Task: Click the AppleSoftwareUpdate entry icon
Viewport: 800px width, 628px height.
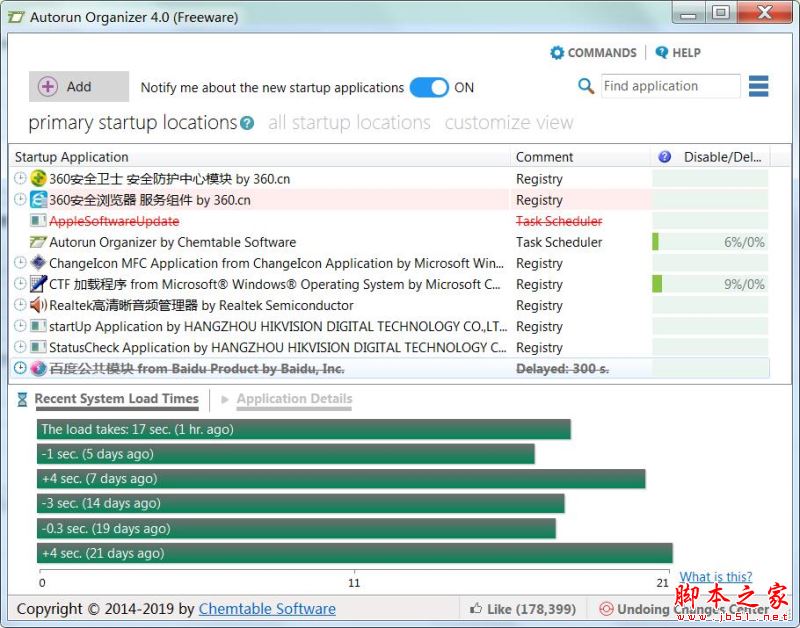Action: click(x=38, y=220)
